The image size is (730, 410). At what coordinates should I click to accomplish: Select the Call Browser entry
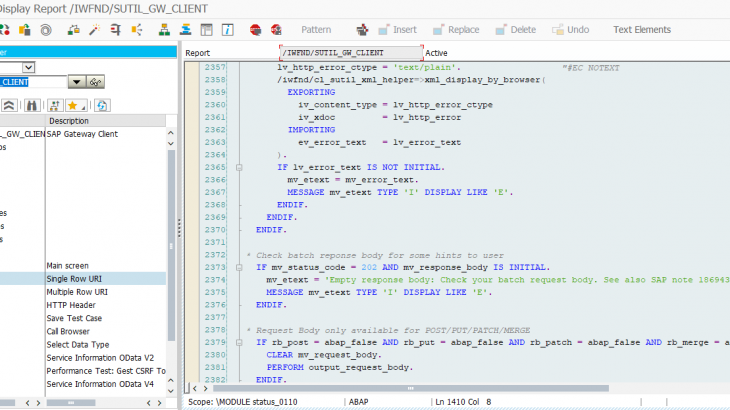click(68, 331)
